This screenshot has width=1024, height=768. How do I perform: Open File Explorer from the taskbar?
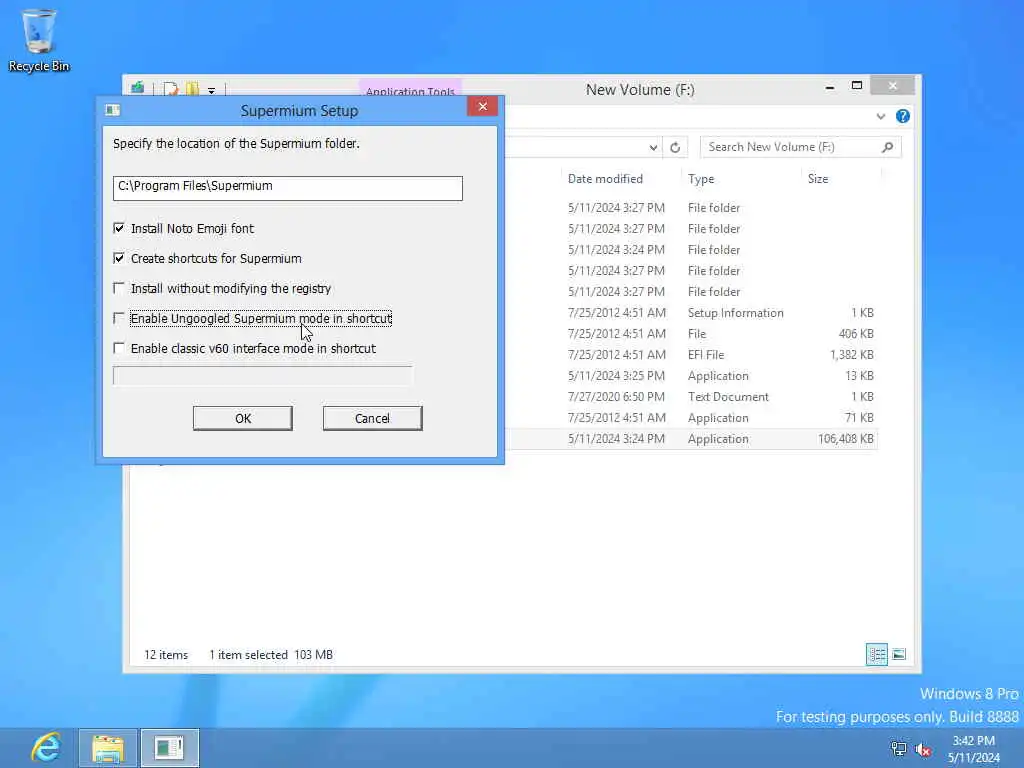tap(108, 748)
